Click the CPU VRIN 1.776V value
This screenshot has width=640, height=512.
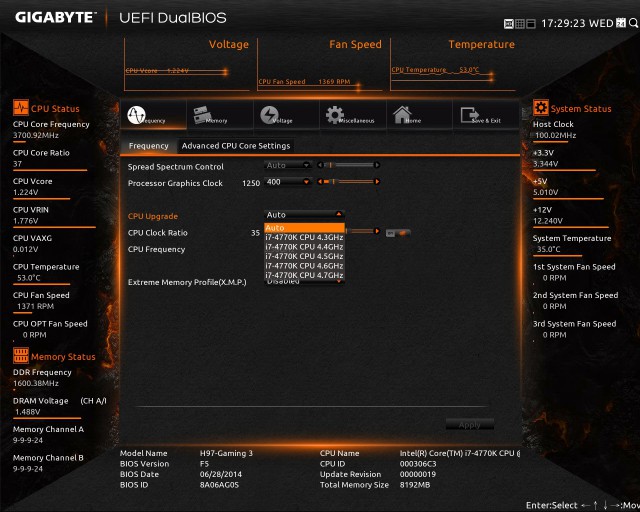tap(25, 220)
